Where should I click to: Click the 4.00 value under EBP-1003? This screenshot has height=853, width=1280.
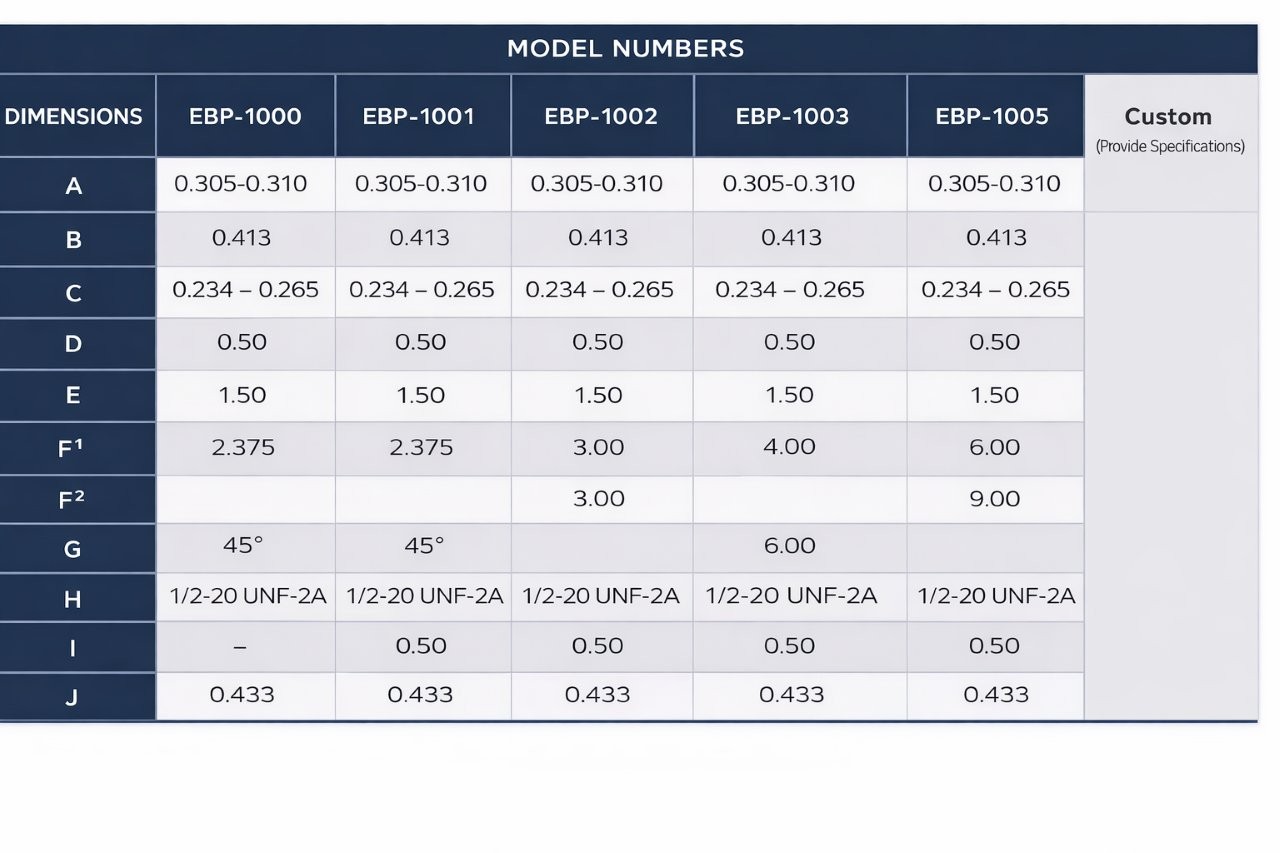(790, 446)
